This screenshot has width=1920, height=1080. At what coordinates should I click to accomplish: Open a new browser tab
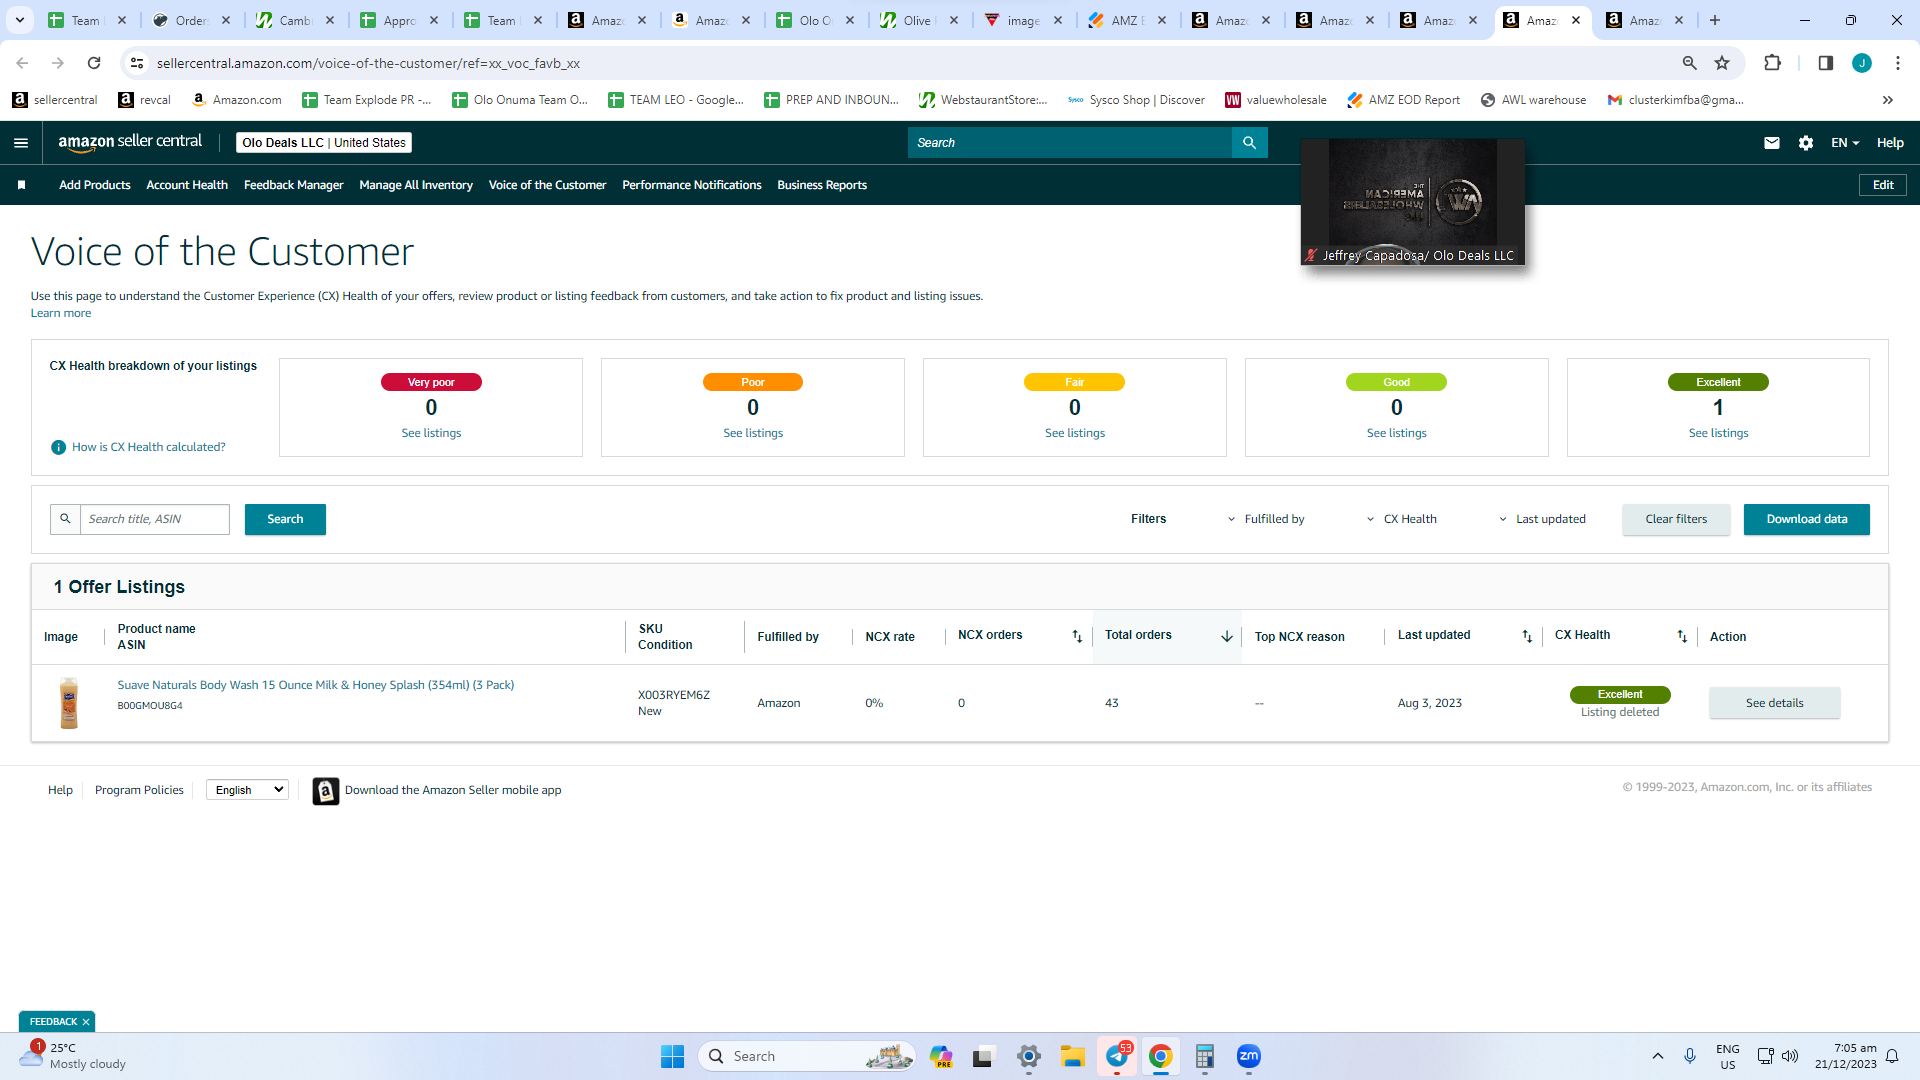1715,20
